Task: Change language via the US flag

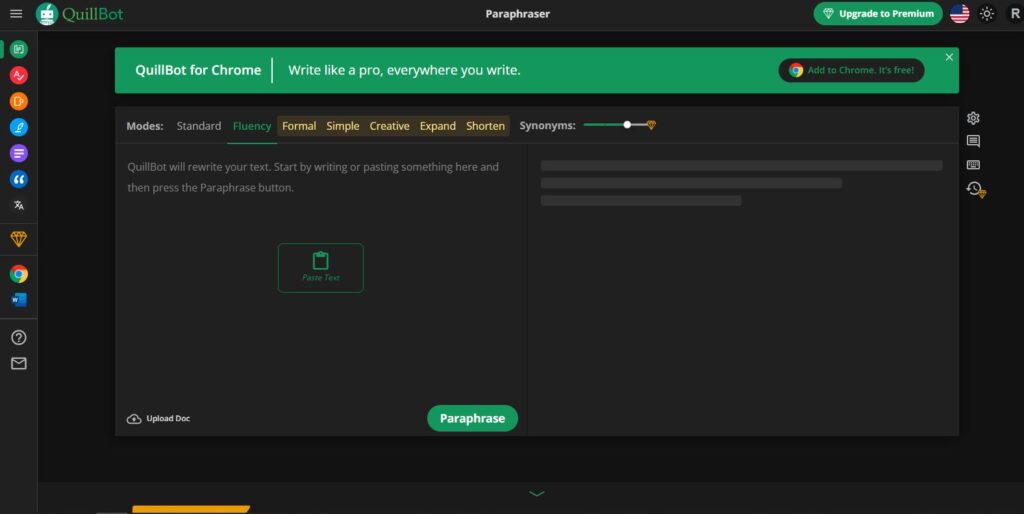Action: click(x=959, y=14)
